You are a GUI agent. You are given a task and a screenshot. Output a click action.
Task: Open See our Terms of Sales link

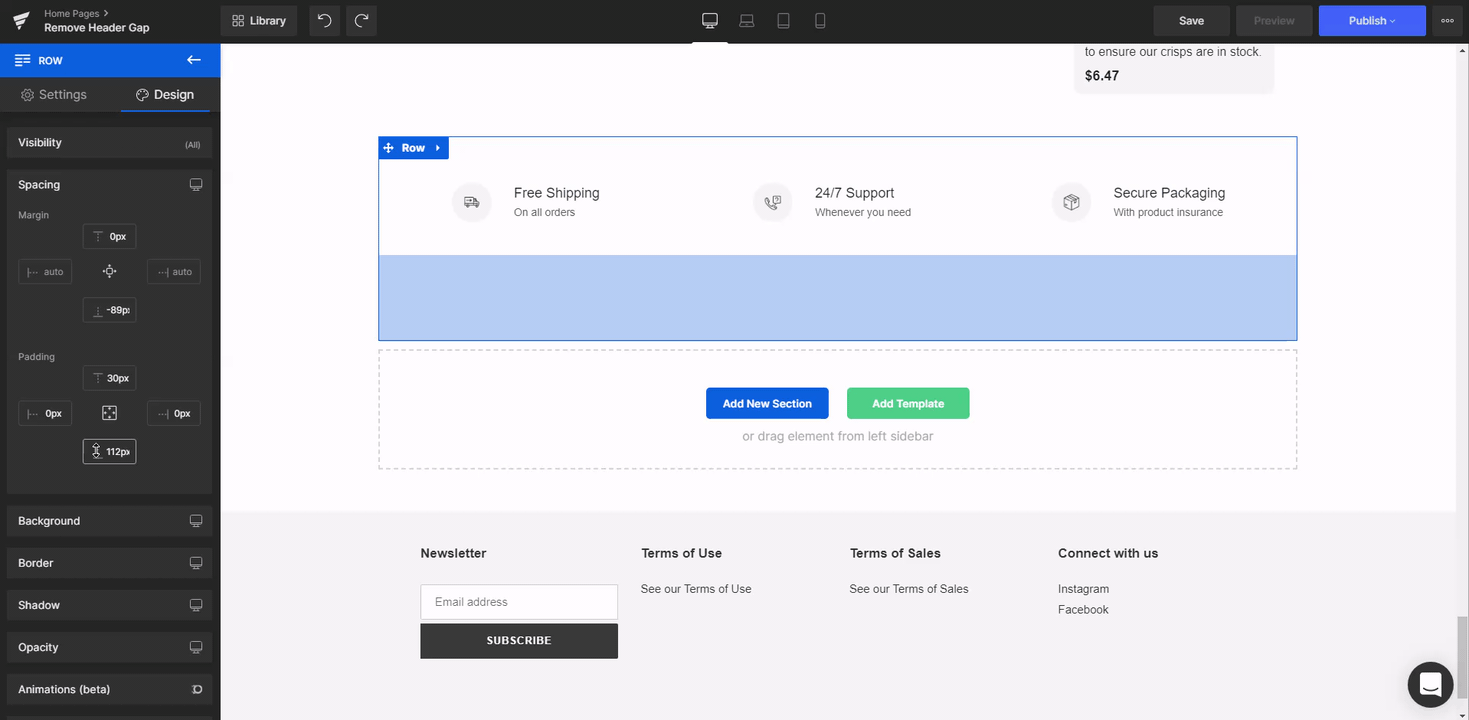[909, 589]
